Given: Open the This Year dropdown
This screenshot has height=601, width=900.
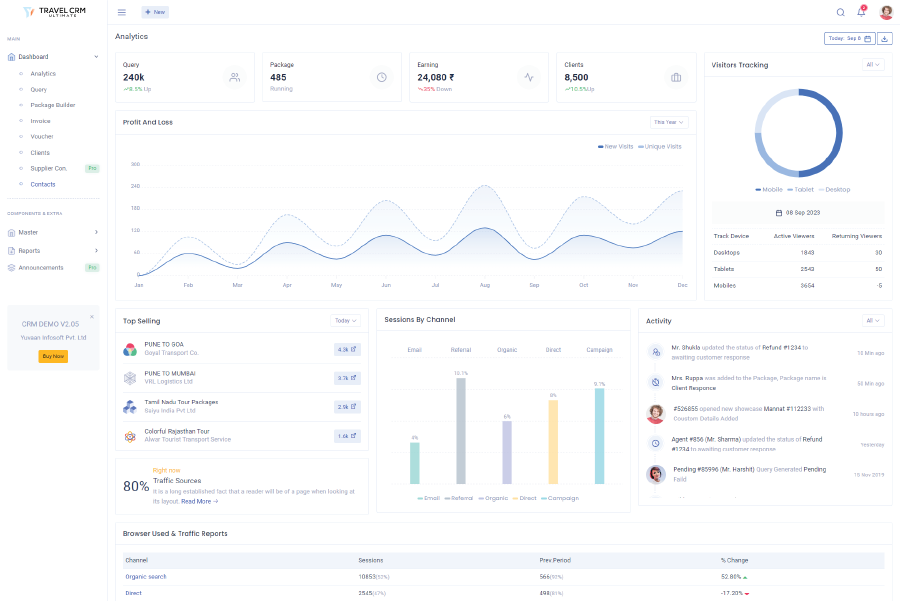Looking at the screenshot, I should pos(669,122).
